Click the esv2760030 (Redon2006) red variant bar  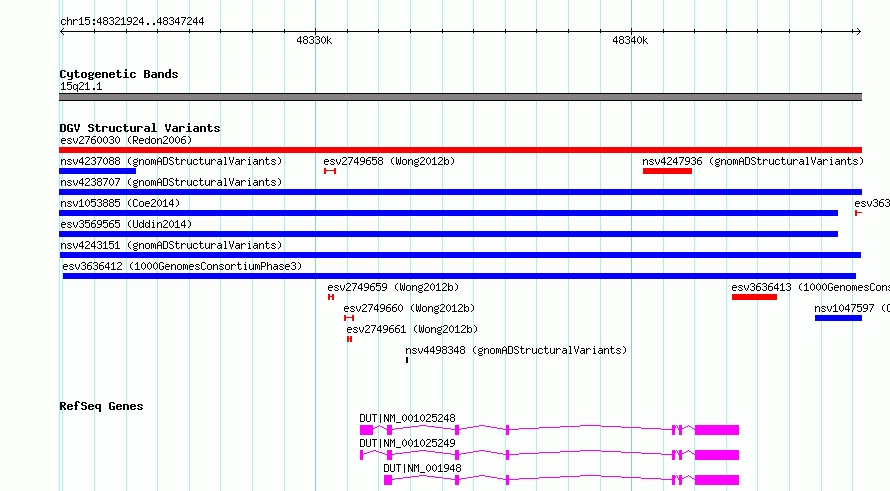460,150
